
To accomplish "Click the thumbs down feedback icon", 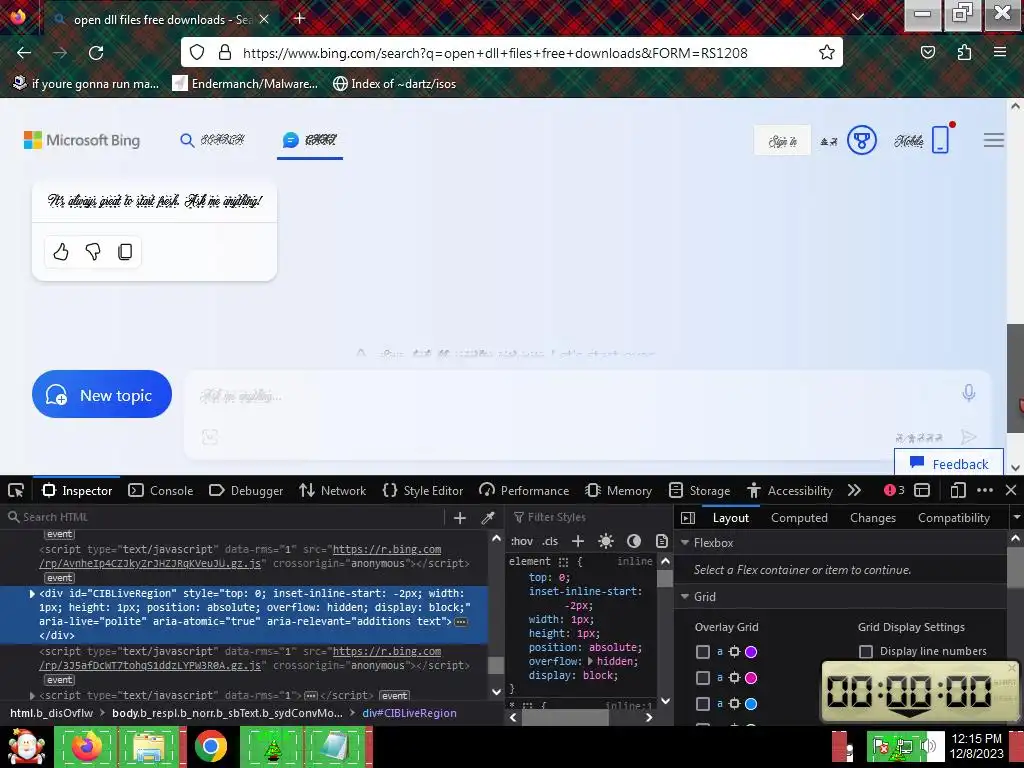I will [x=93, y=252].
